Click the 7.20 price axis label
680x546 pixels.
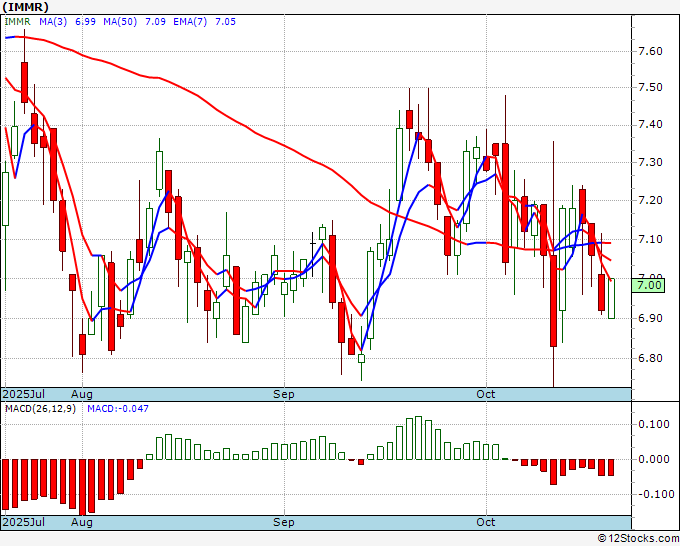(x=651, y=200)
